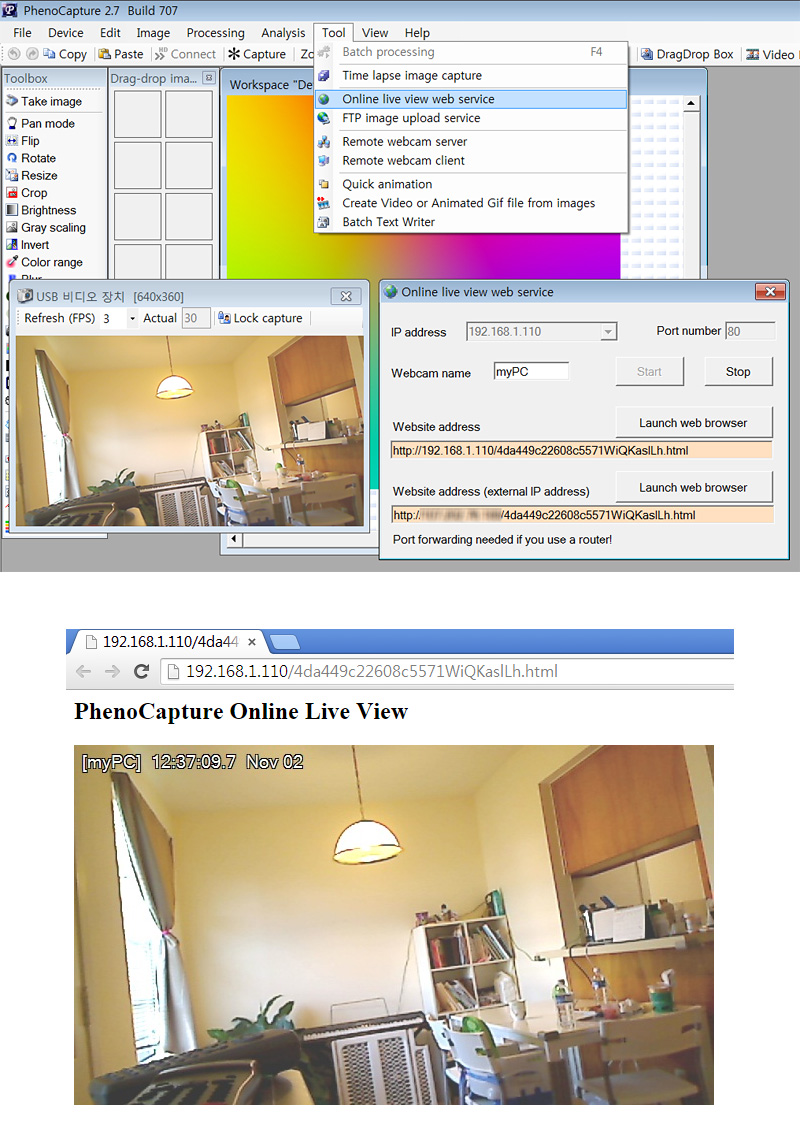The image size is (800, 1128).
Task: Click the Webcam name input field
Action: coord(531,372)
